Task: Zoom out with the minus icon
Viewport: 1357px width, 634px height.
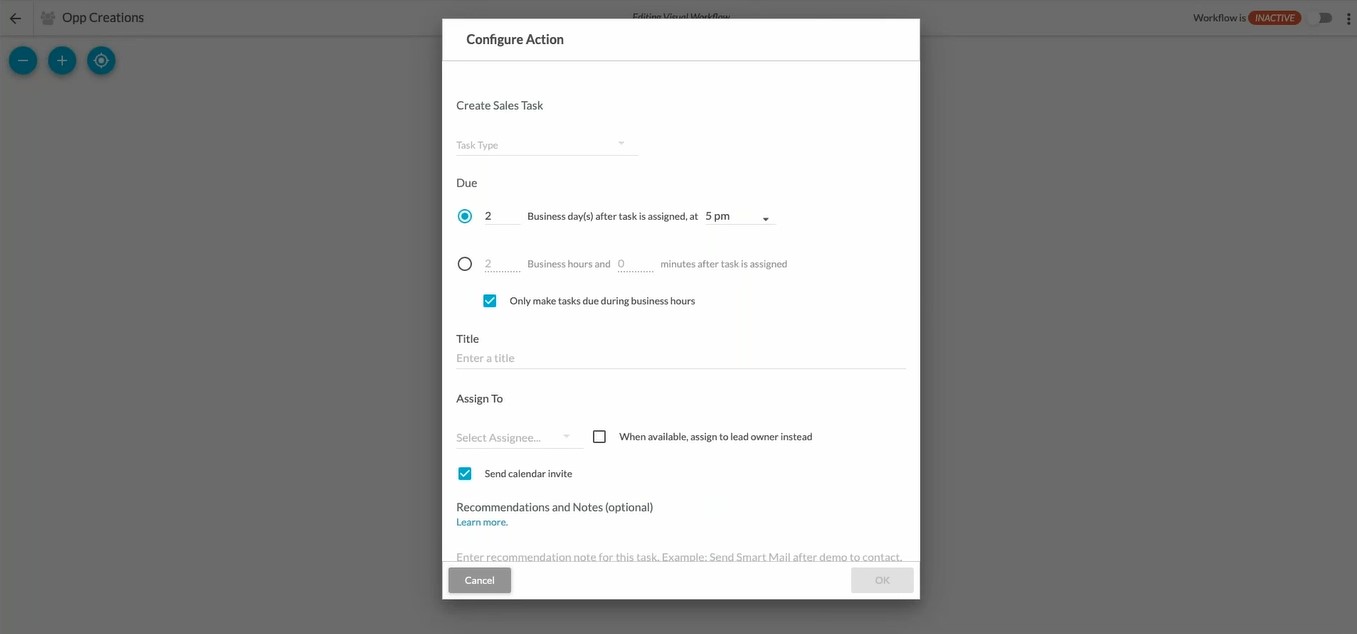Action: coord(23,61)
